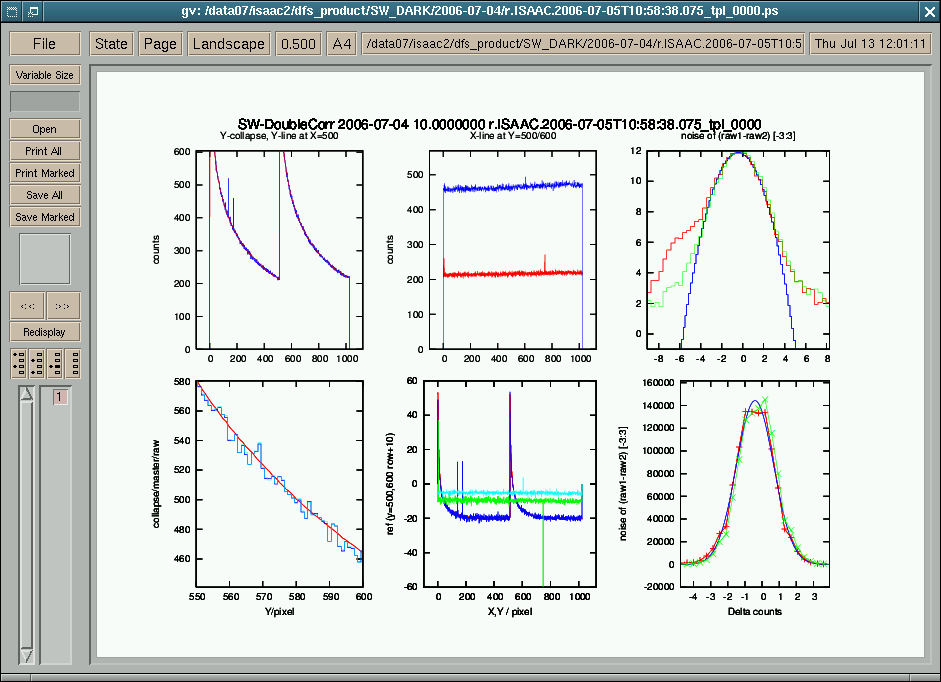Click the unmark all pages icon
This screenshot has width=941, height=682.
(73, 363)
